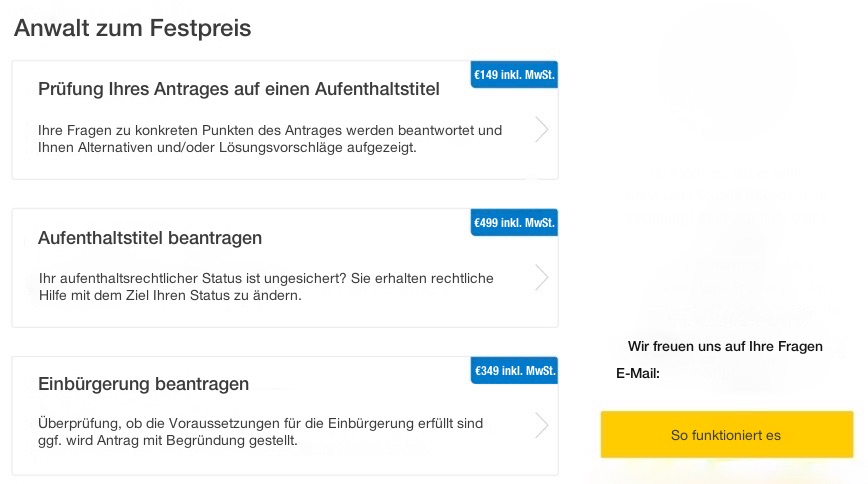The image size is (868, 484).
Task: Click the Anwalt zum Festpreis heading
Action: (132, 28)
